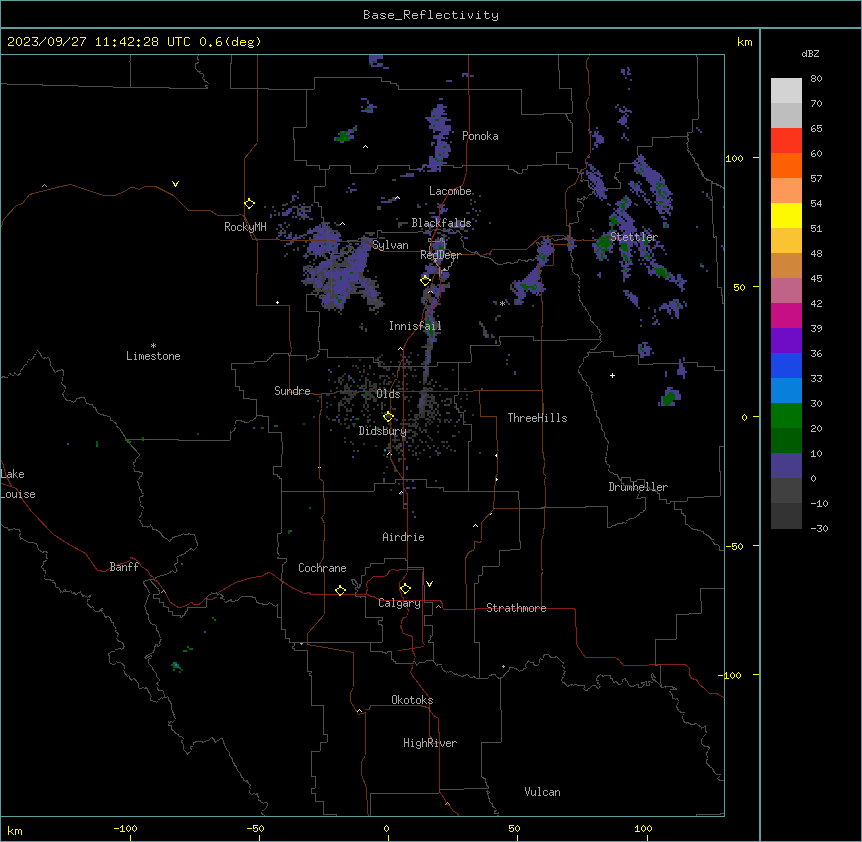The width and height of the screenshot is (862, 842).
Task: Click the vertical axis -50 km tick label
Action: coord(734,546)
